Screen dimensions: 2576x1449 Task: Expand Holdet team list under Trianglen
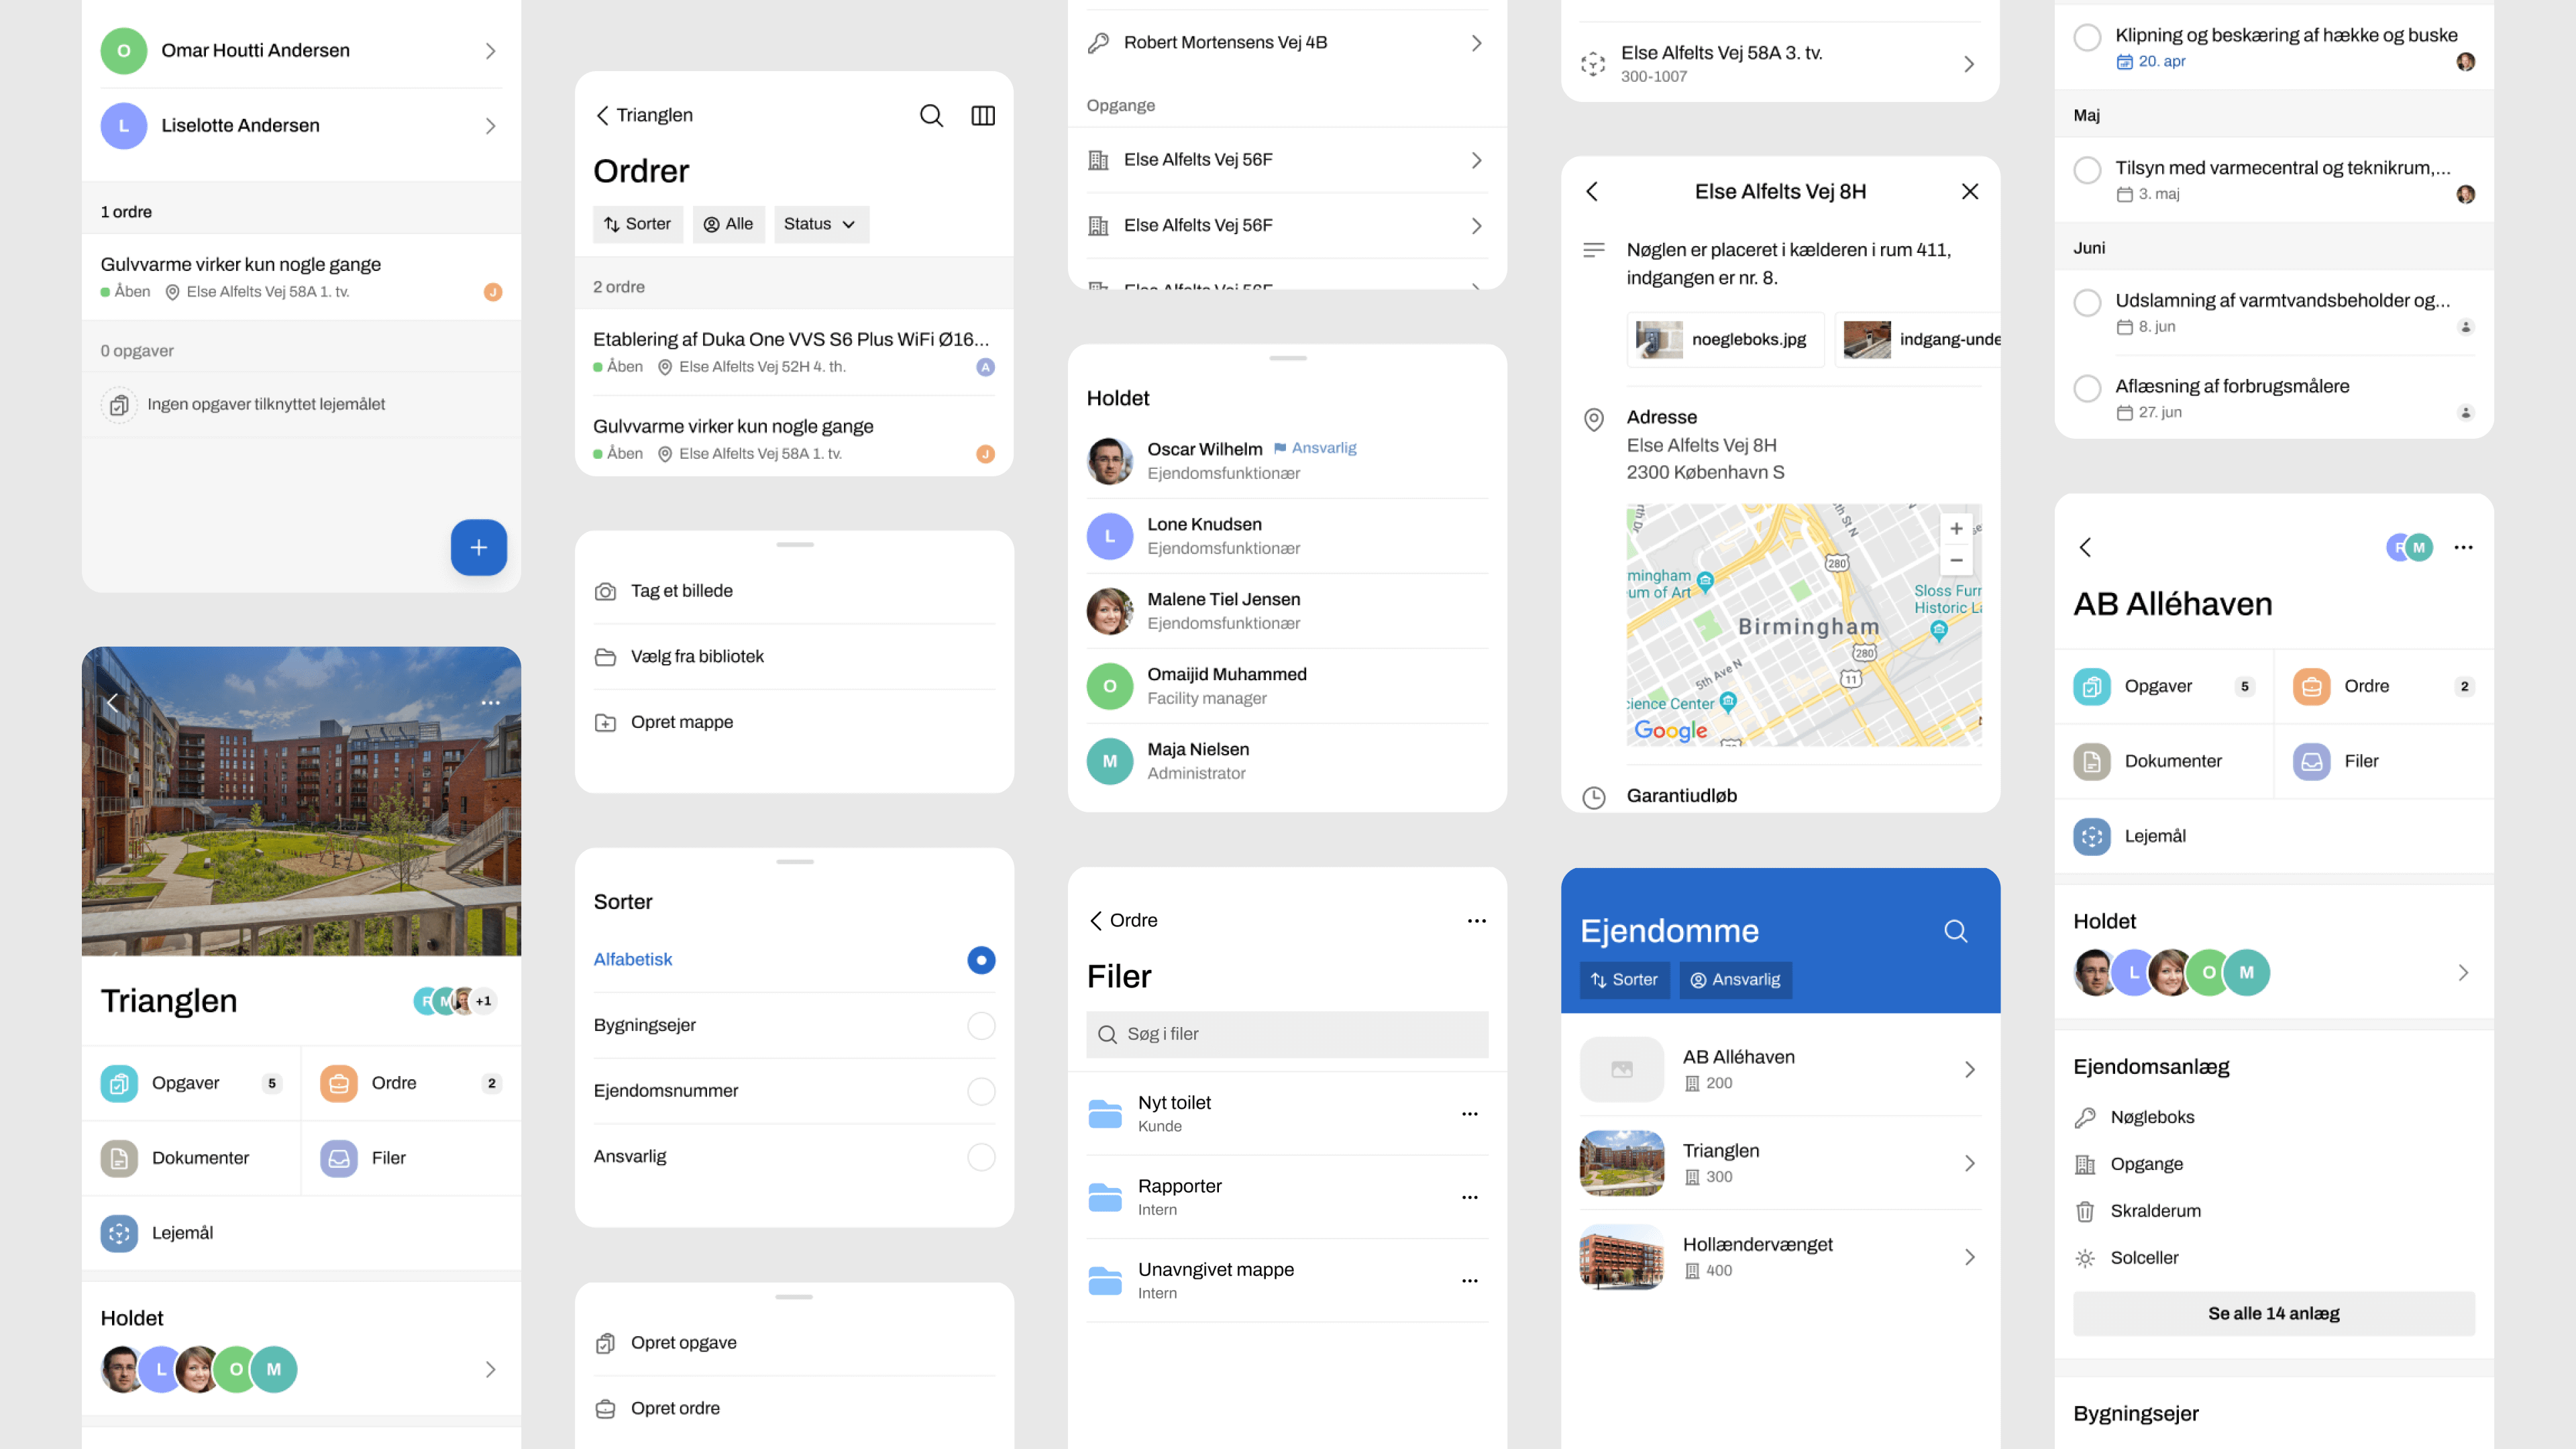click(x=490, y=1369)
